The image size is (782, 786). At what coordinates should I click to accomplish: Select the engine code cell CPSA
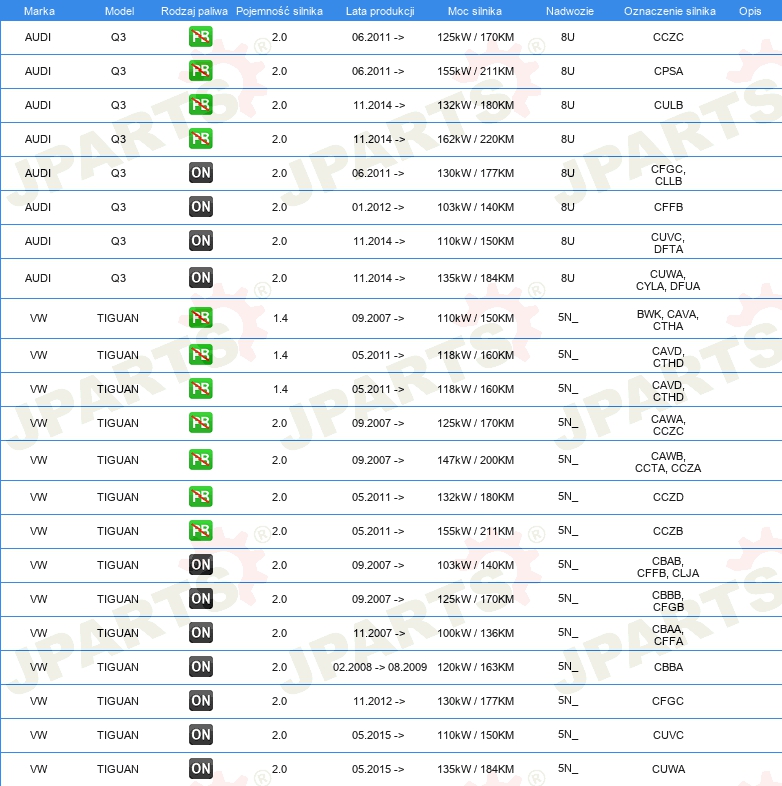(x=668, y=71)
